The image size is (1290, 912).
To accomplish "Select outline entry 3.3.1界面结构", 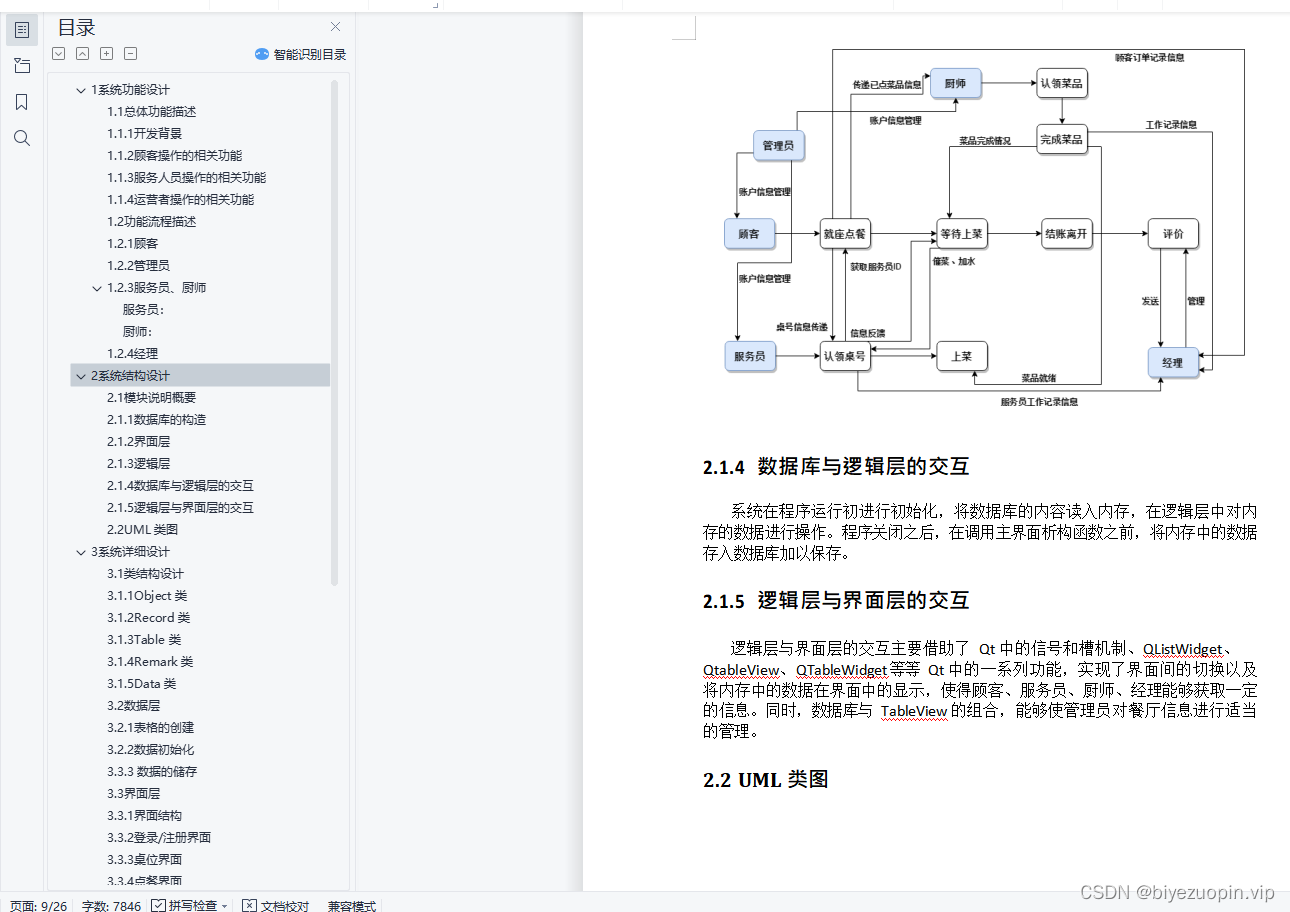I will click(145, 815).
